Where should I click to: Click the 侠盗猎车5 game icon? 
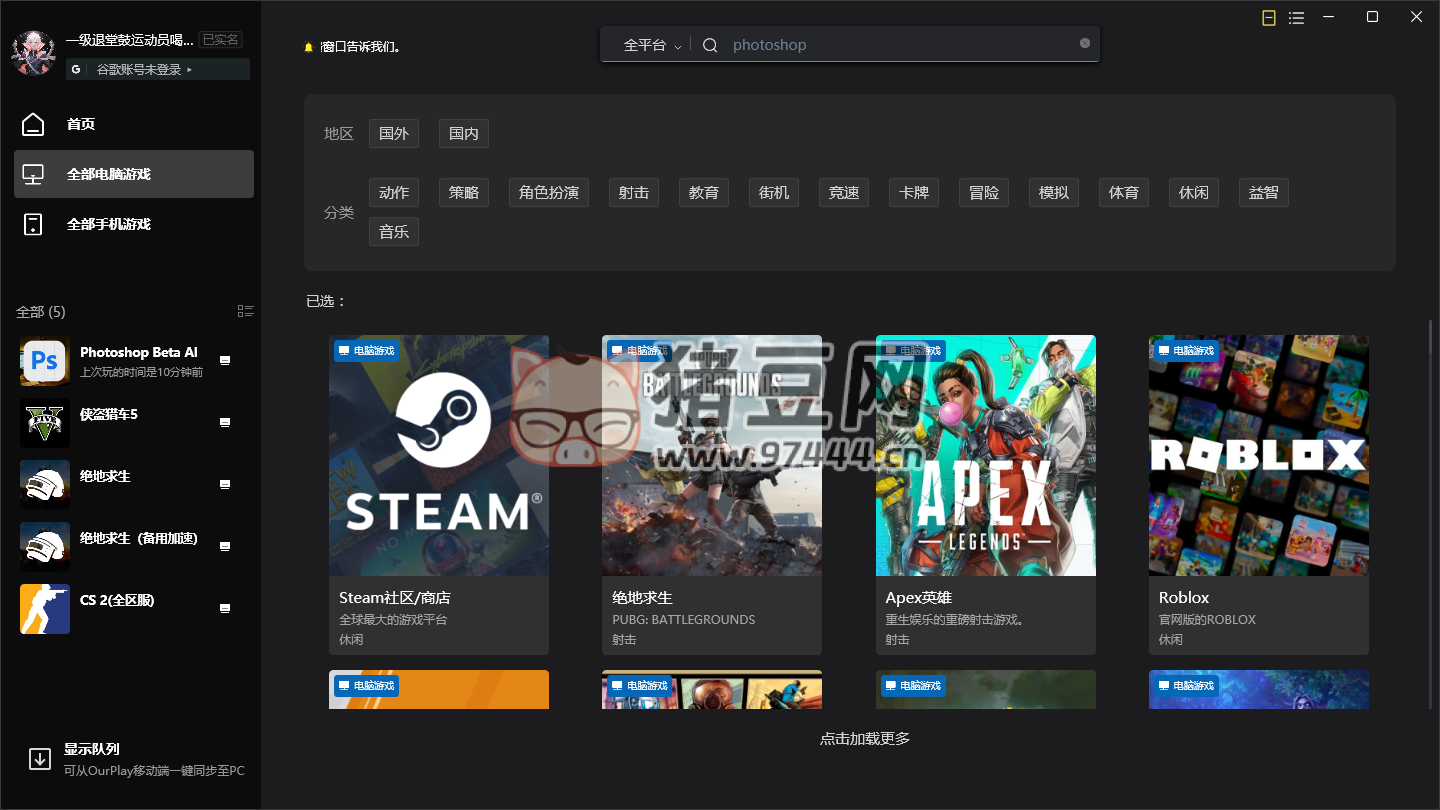click(x=45, y=423)
